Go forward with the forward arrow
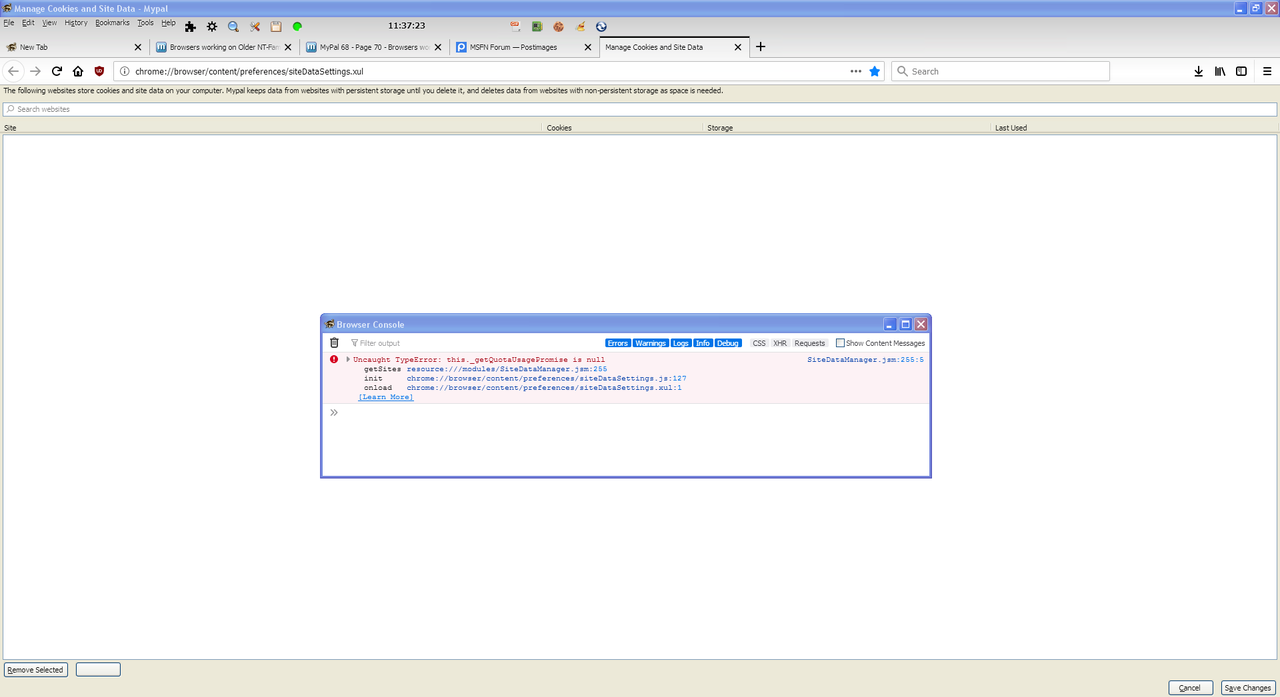The width and height of the screenshot is (1280, 697). tap(35, 71)
